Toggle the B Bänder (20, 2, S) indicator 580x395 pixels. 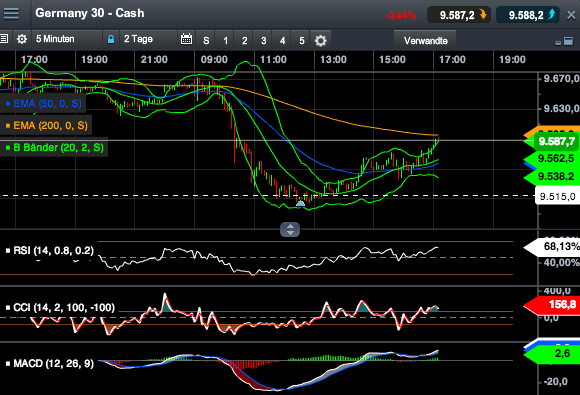point(54,148)
